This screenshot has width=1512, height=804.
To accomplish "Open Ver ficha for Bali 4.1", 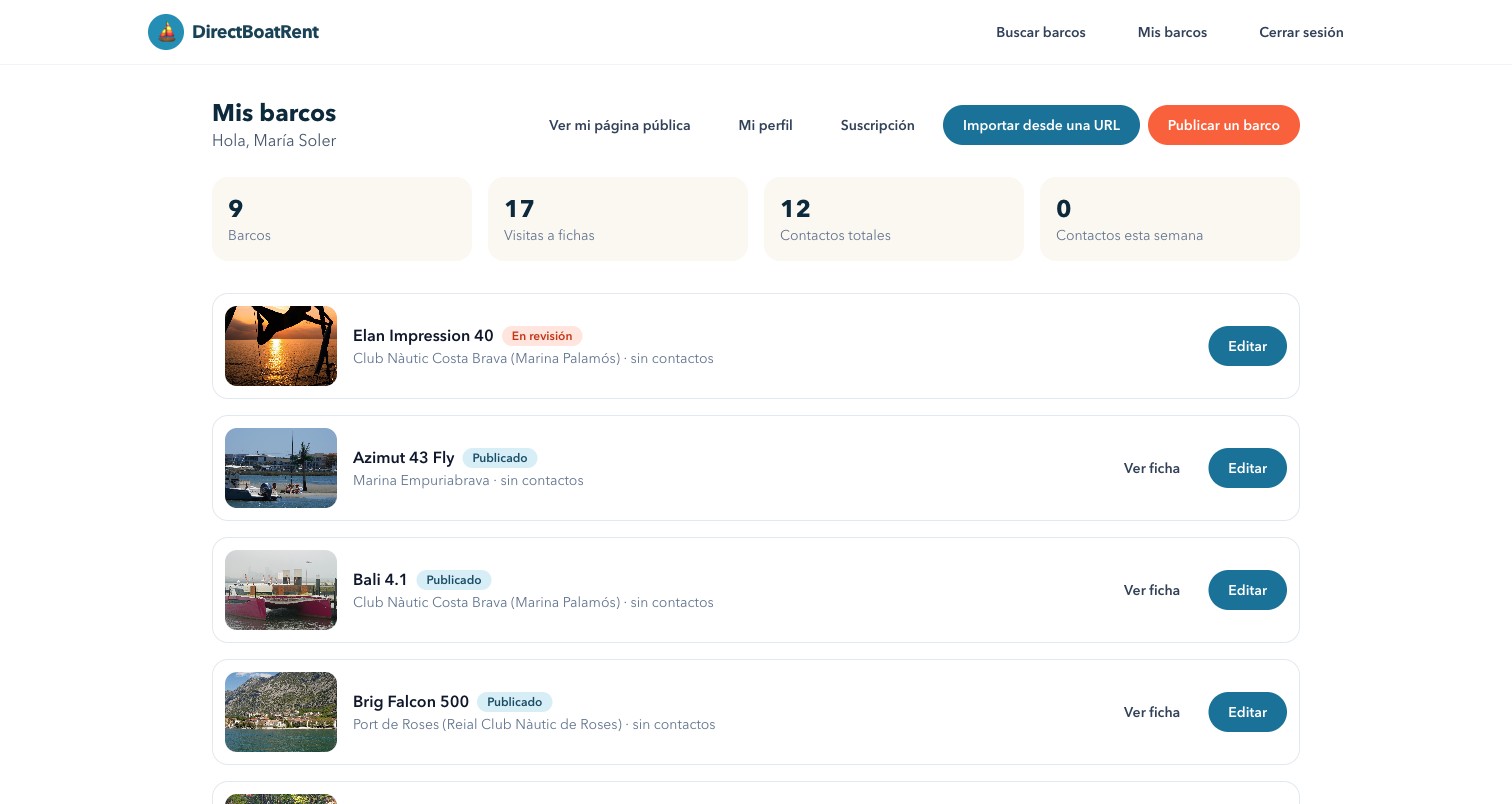I will 1152,590.
